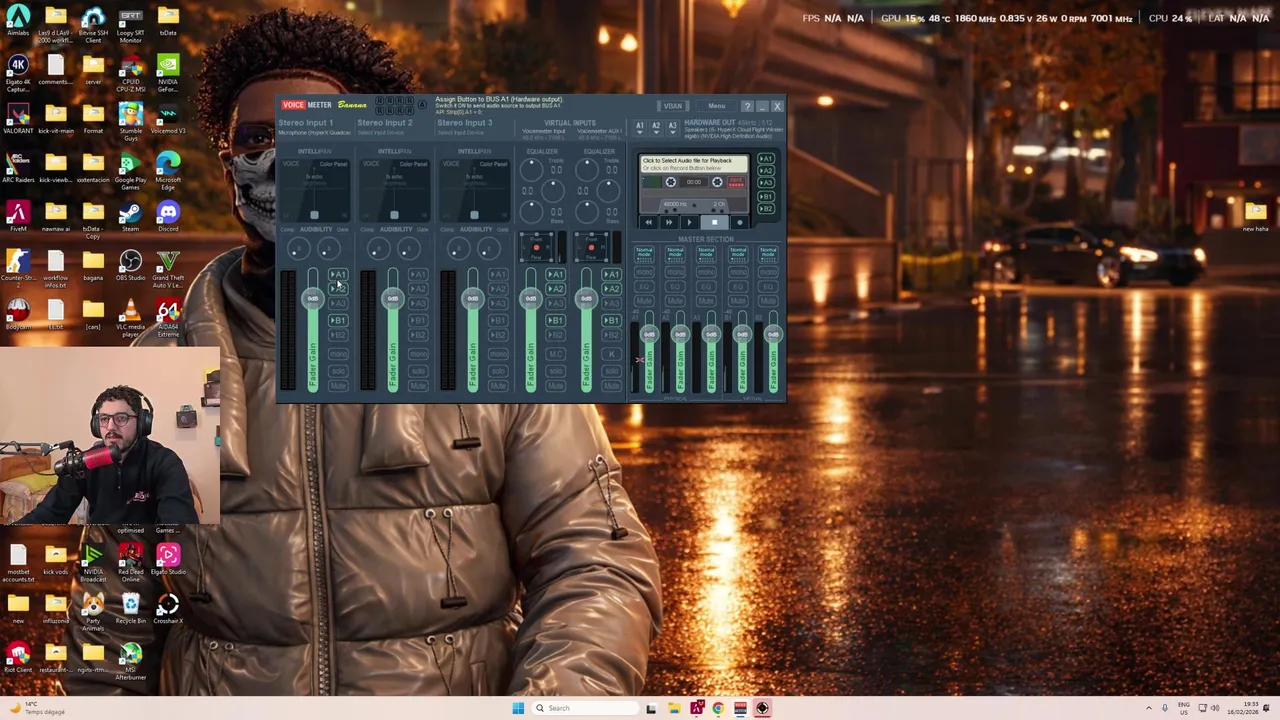1280x720 pixels.
Task: Open the Chrome taskbar icon
Action: [x=718, y=708]
